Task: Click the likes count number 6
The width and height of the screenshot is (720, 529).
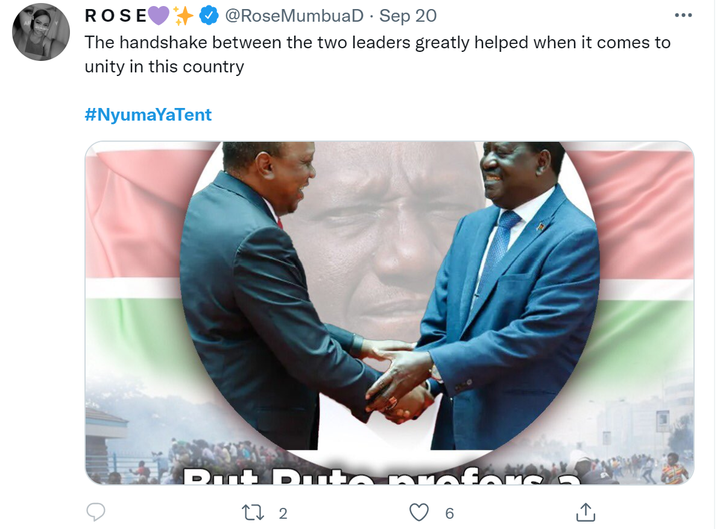Action: 449,513
